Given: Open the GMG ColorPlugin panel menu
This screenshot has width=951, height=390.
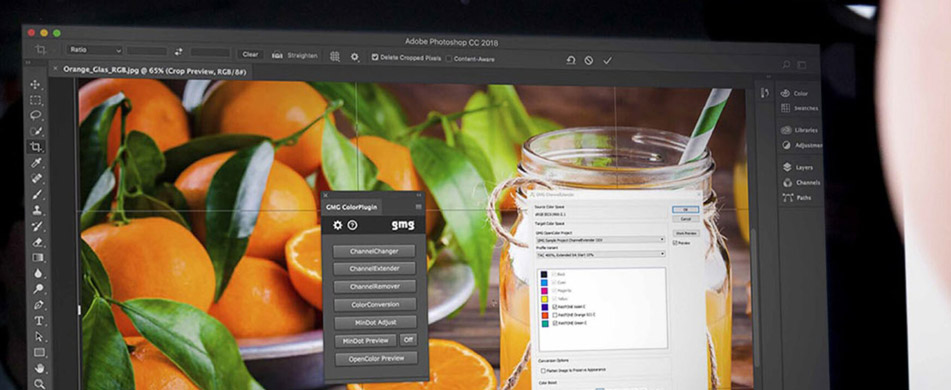Looking at the screenshot, I should click(418, 207).
